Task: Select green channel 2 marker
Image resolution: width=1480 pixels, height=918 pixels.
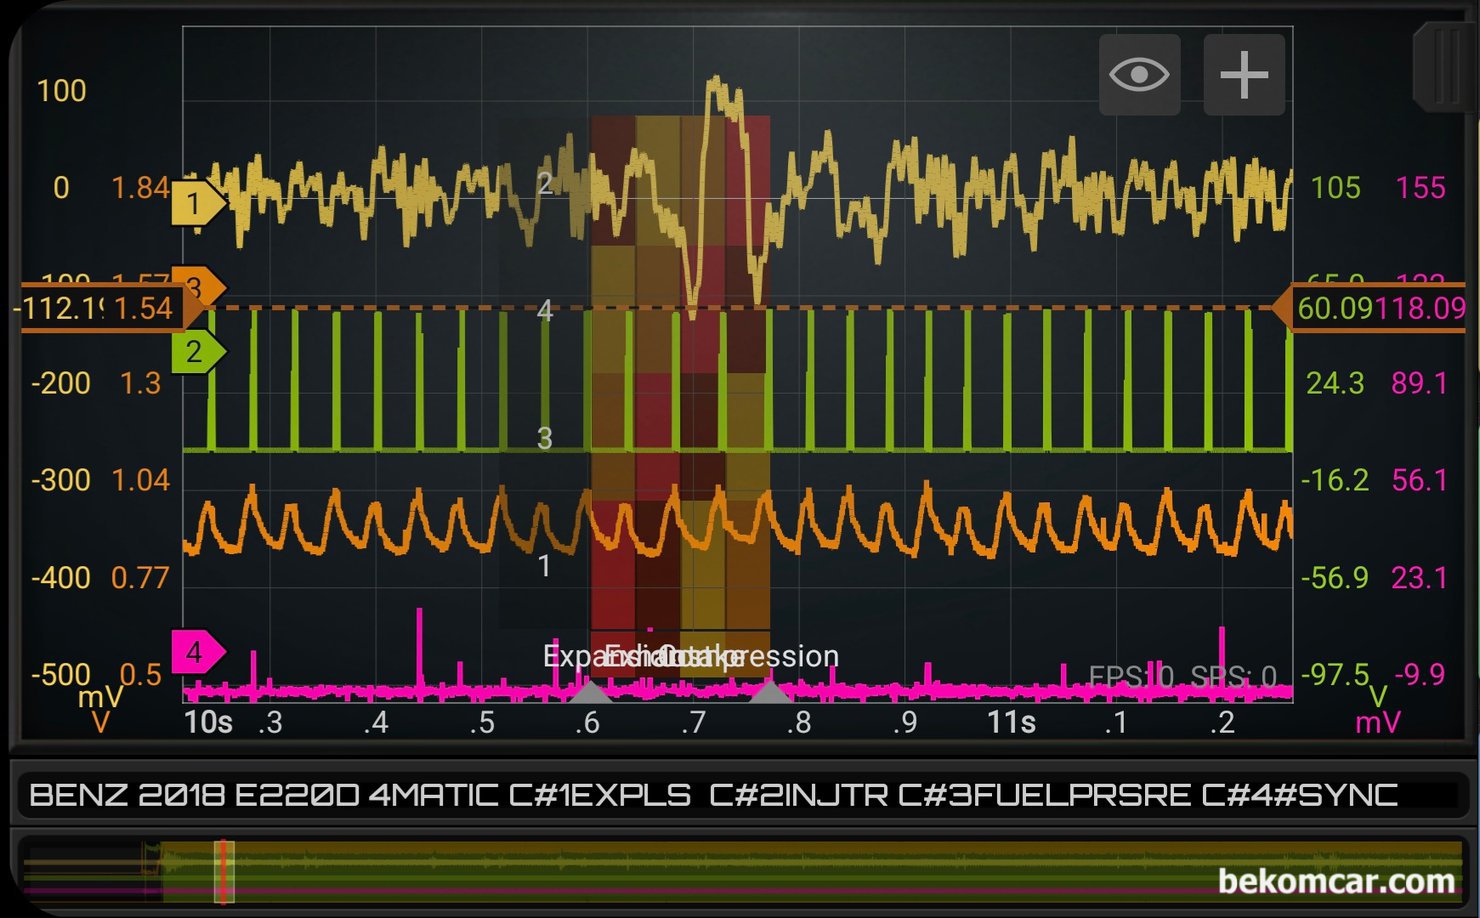Action: click(x=197, y=351)
